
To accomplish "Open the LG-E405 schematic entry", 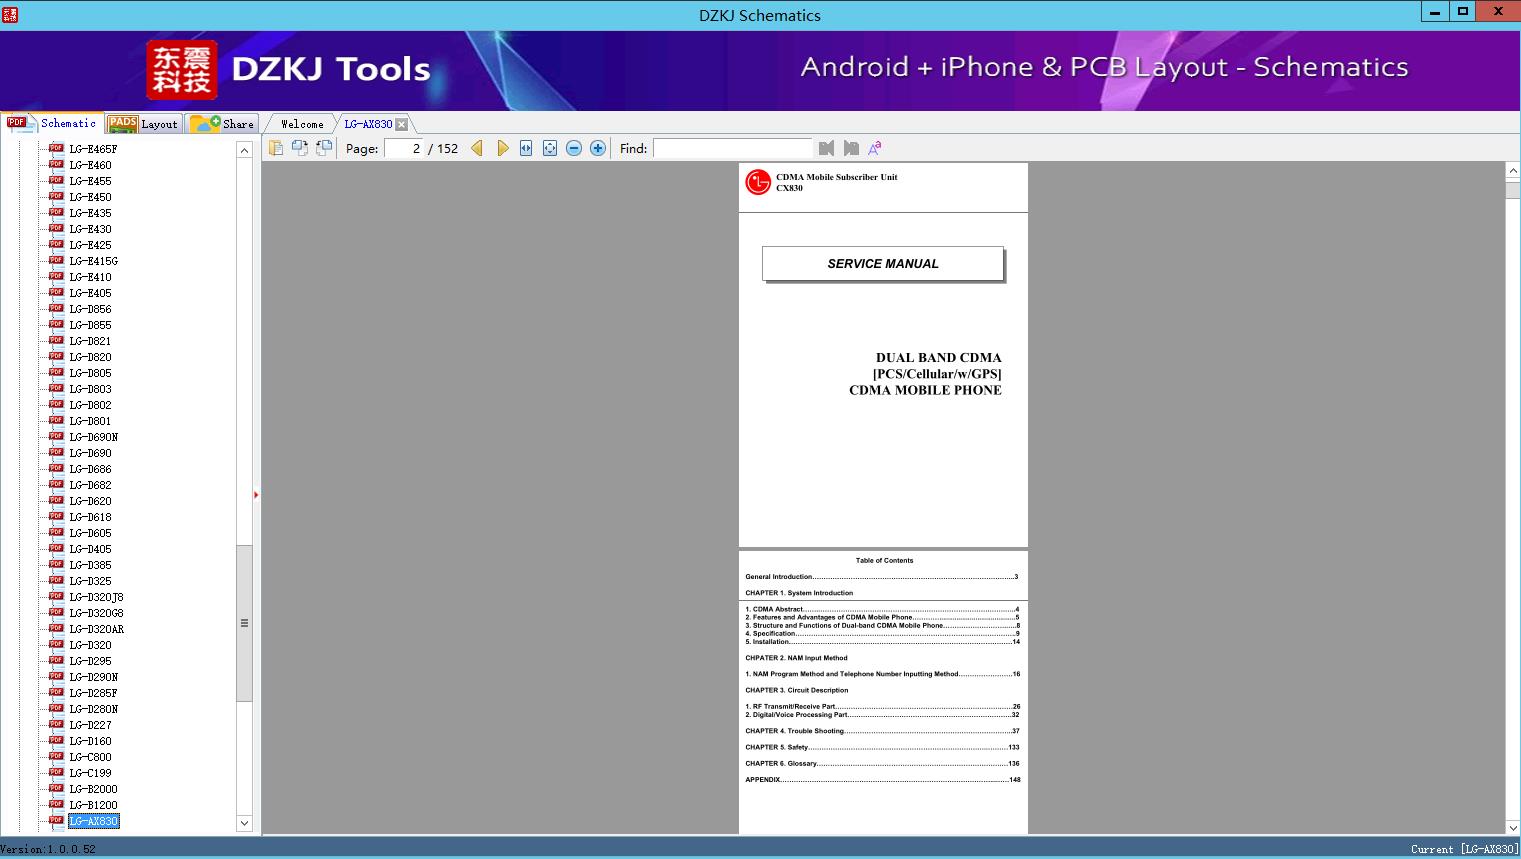I will pos(90,293).
